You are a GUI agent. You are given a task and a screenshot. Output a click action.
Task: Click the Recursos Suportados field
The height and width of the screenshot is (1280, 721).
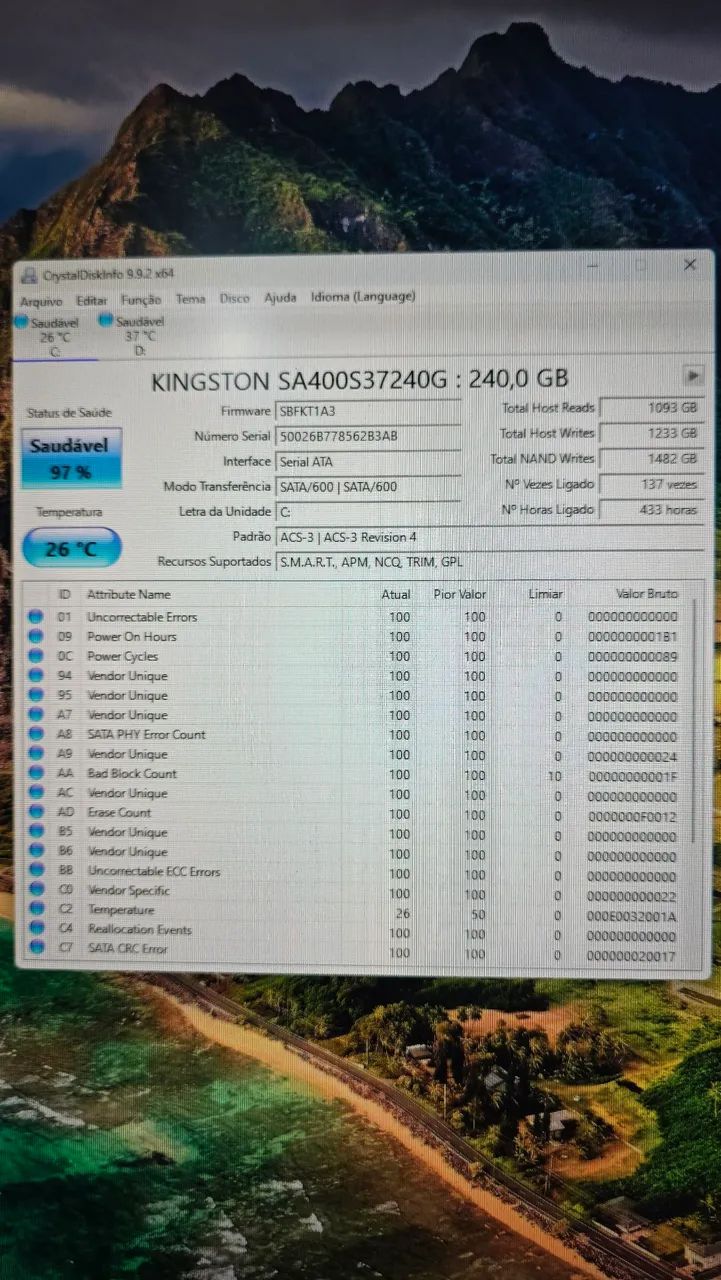click(x=489, y=562)
